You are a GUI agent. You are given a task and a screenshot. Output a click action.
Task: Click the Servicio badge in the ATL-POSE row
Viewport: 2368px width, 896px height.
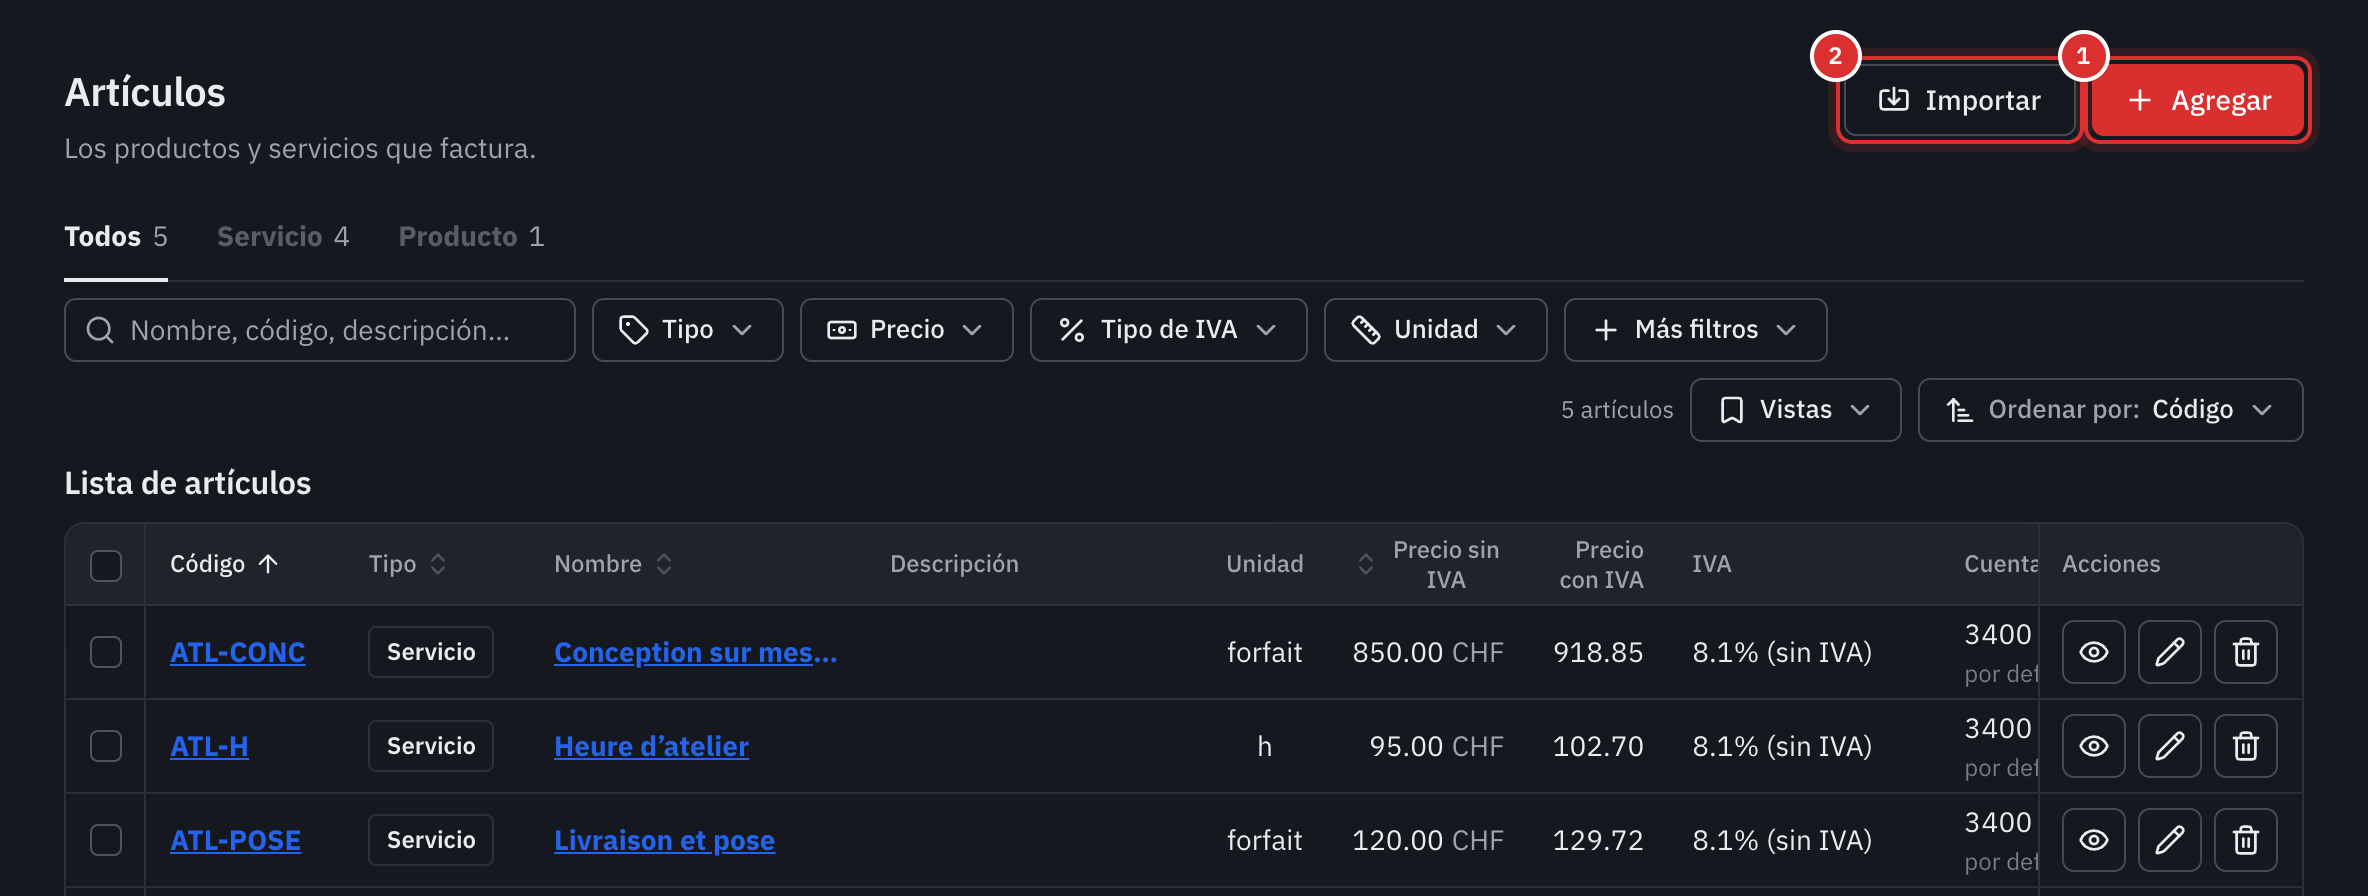[431, 840]
